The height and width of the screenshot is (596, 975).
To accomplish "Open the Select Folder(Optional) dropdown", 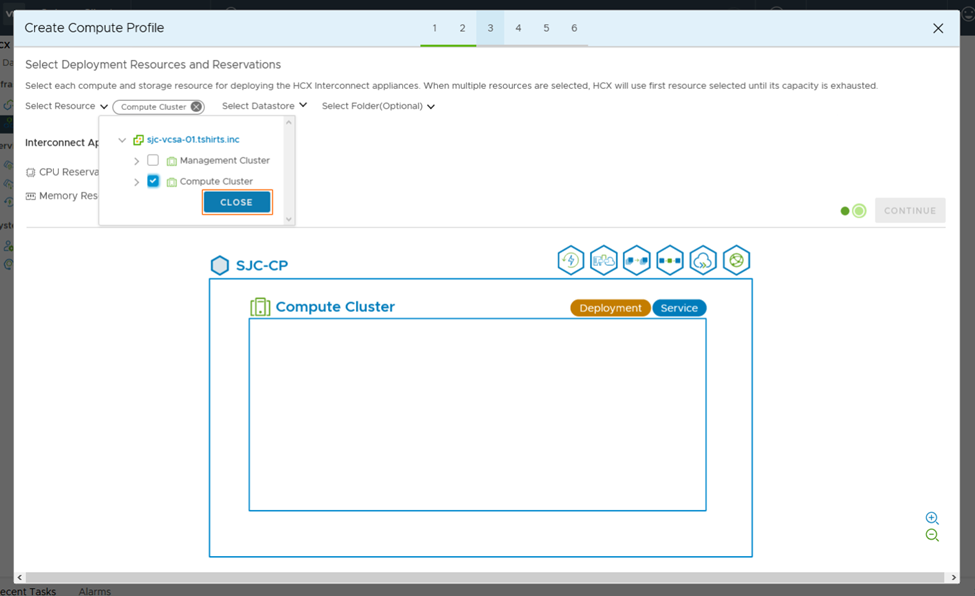I will pos(378,106).
